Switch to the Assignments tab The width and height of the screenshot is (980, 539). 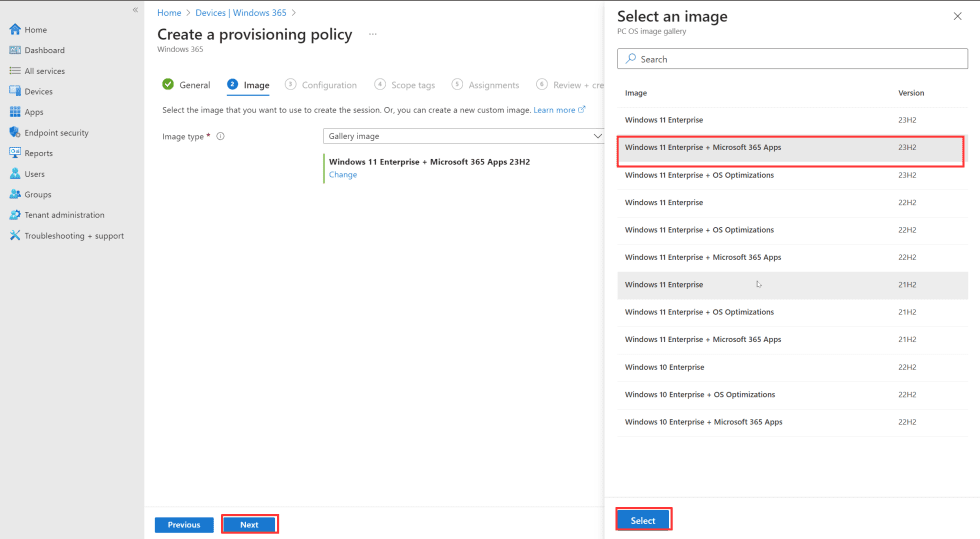[486, 85]
